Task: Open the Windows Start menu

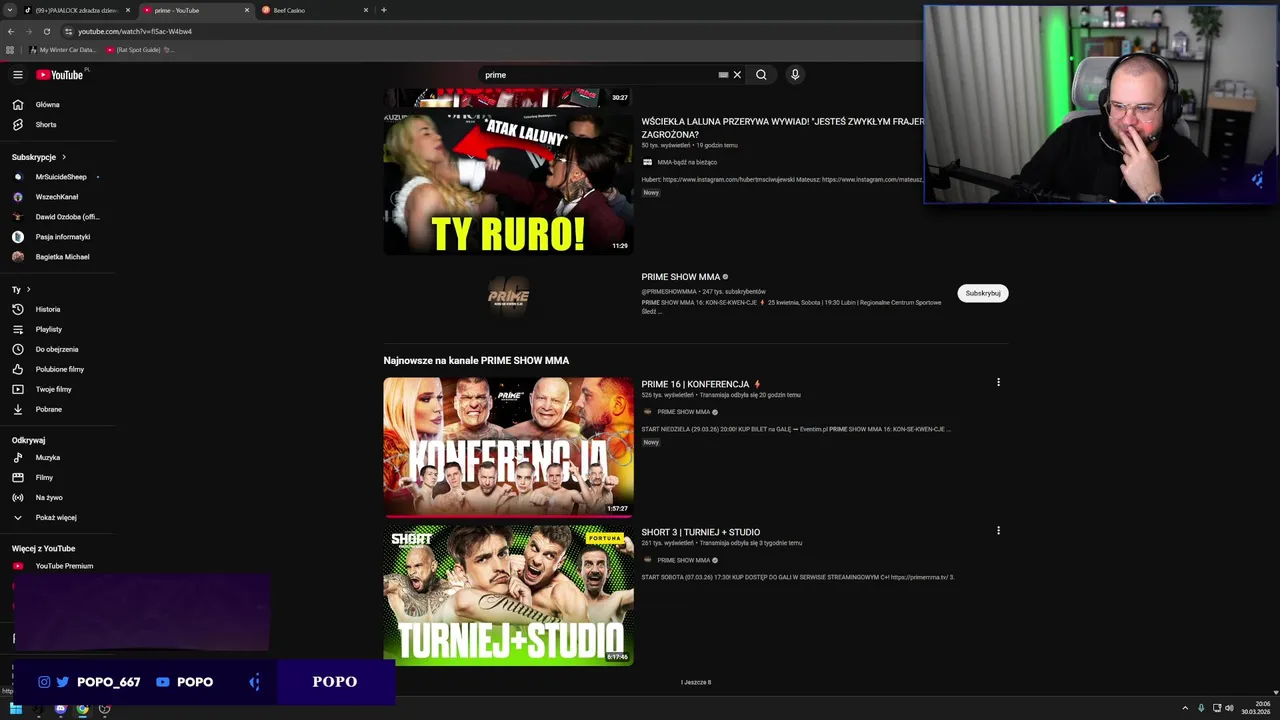Action: pyautogui.click(x=15, y=709)
